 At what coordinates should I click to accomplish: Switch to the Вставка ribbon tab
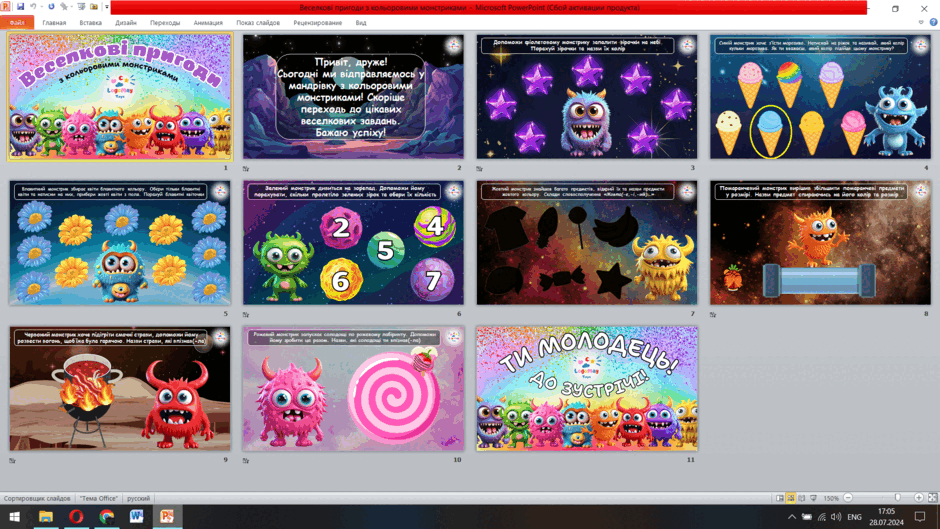(x=91, y=23)
